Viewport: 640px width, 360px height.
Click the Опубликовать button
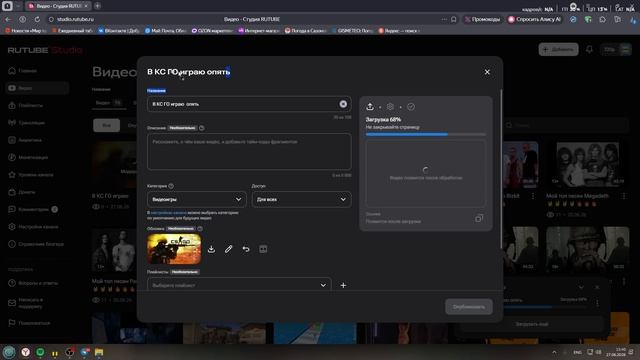469,307
